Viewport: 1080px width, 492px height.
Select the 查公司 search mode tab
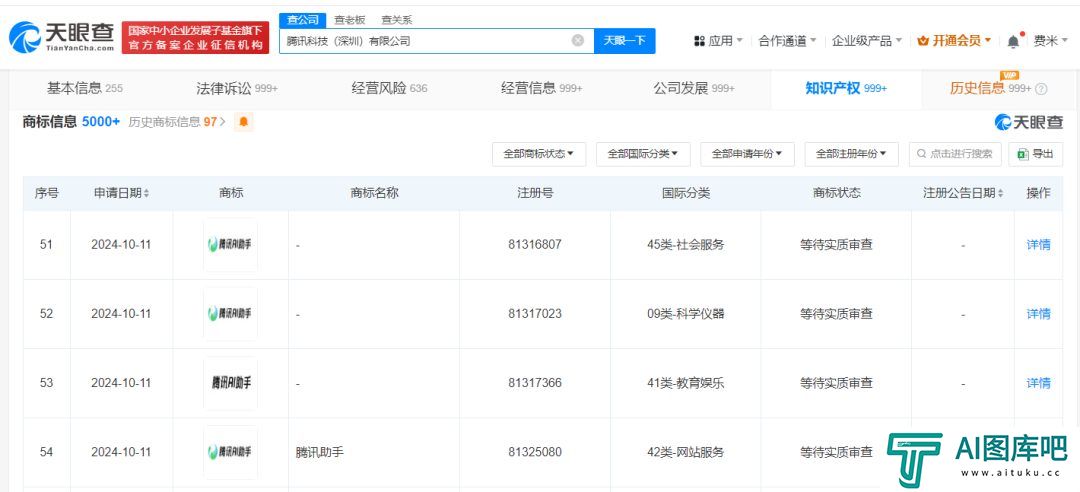pyautogui.click(x=303, y=20)
